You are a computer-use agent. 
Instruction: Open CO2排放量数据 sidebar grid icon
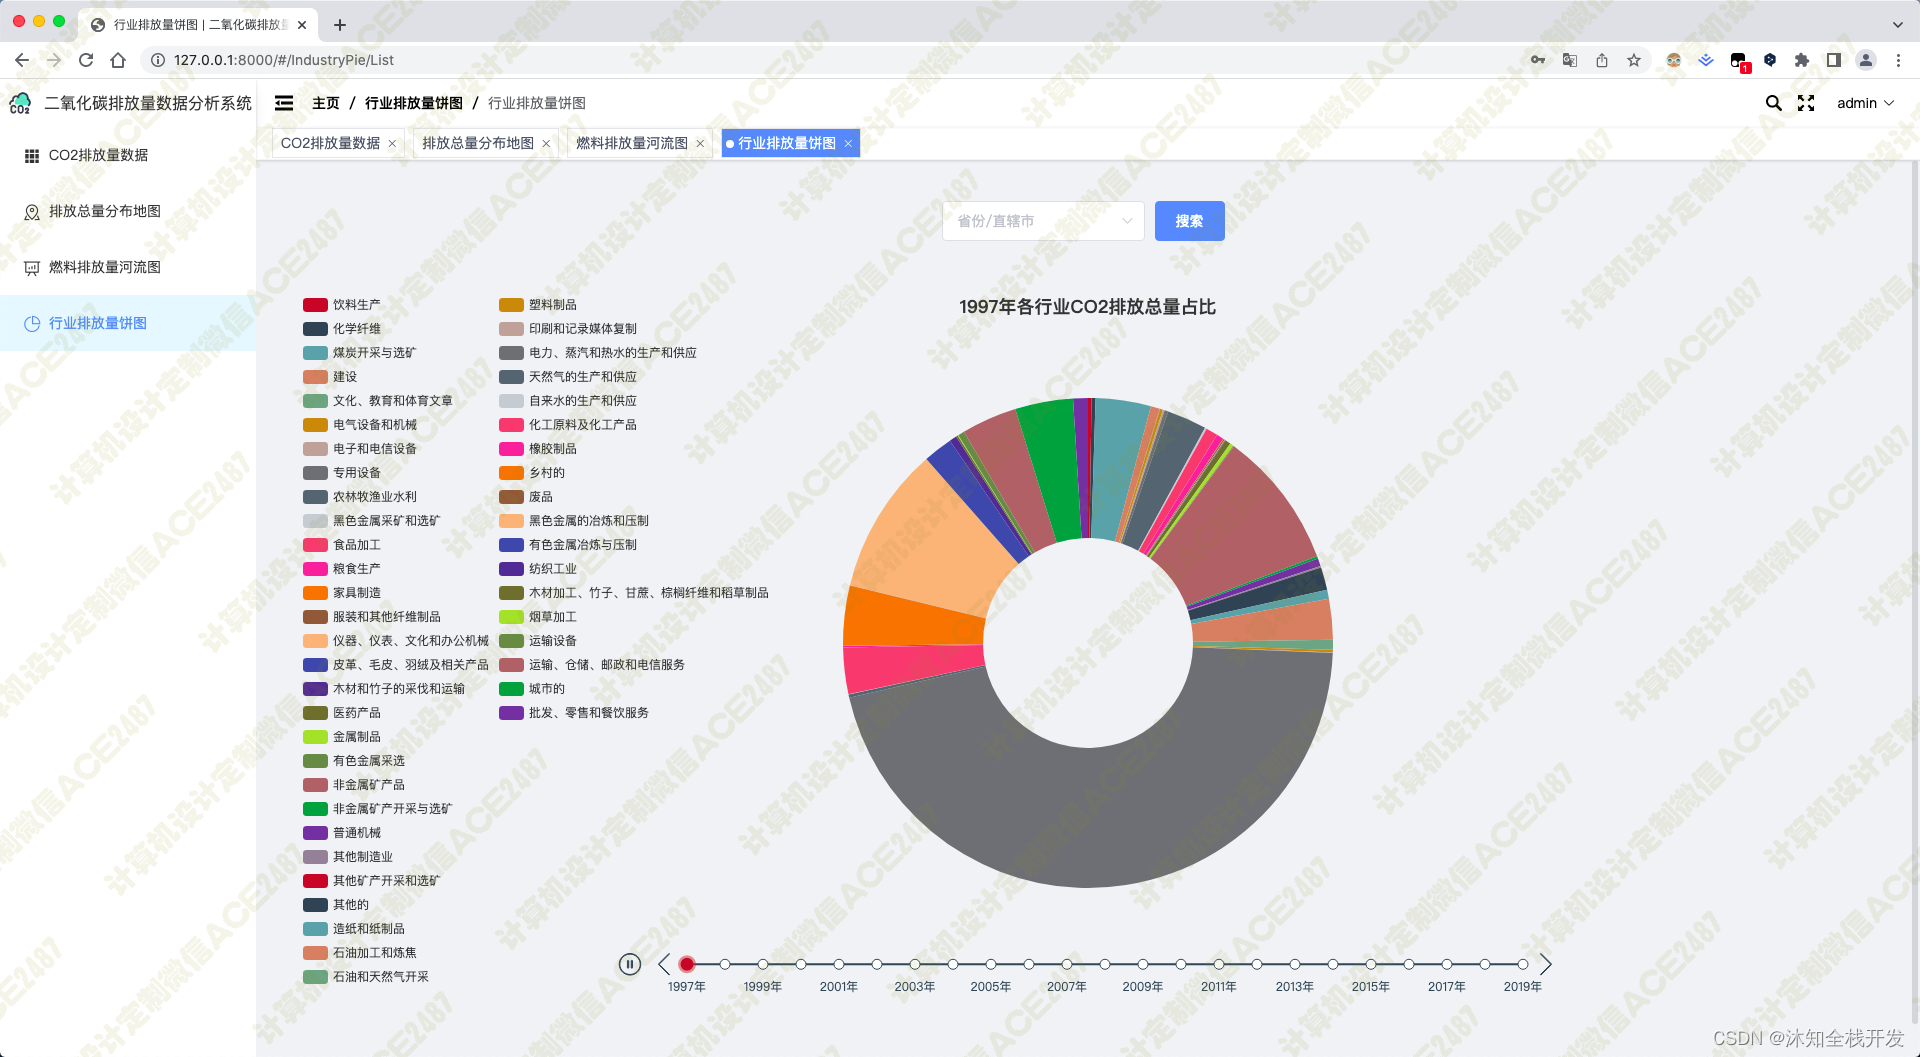coord(32,156)
